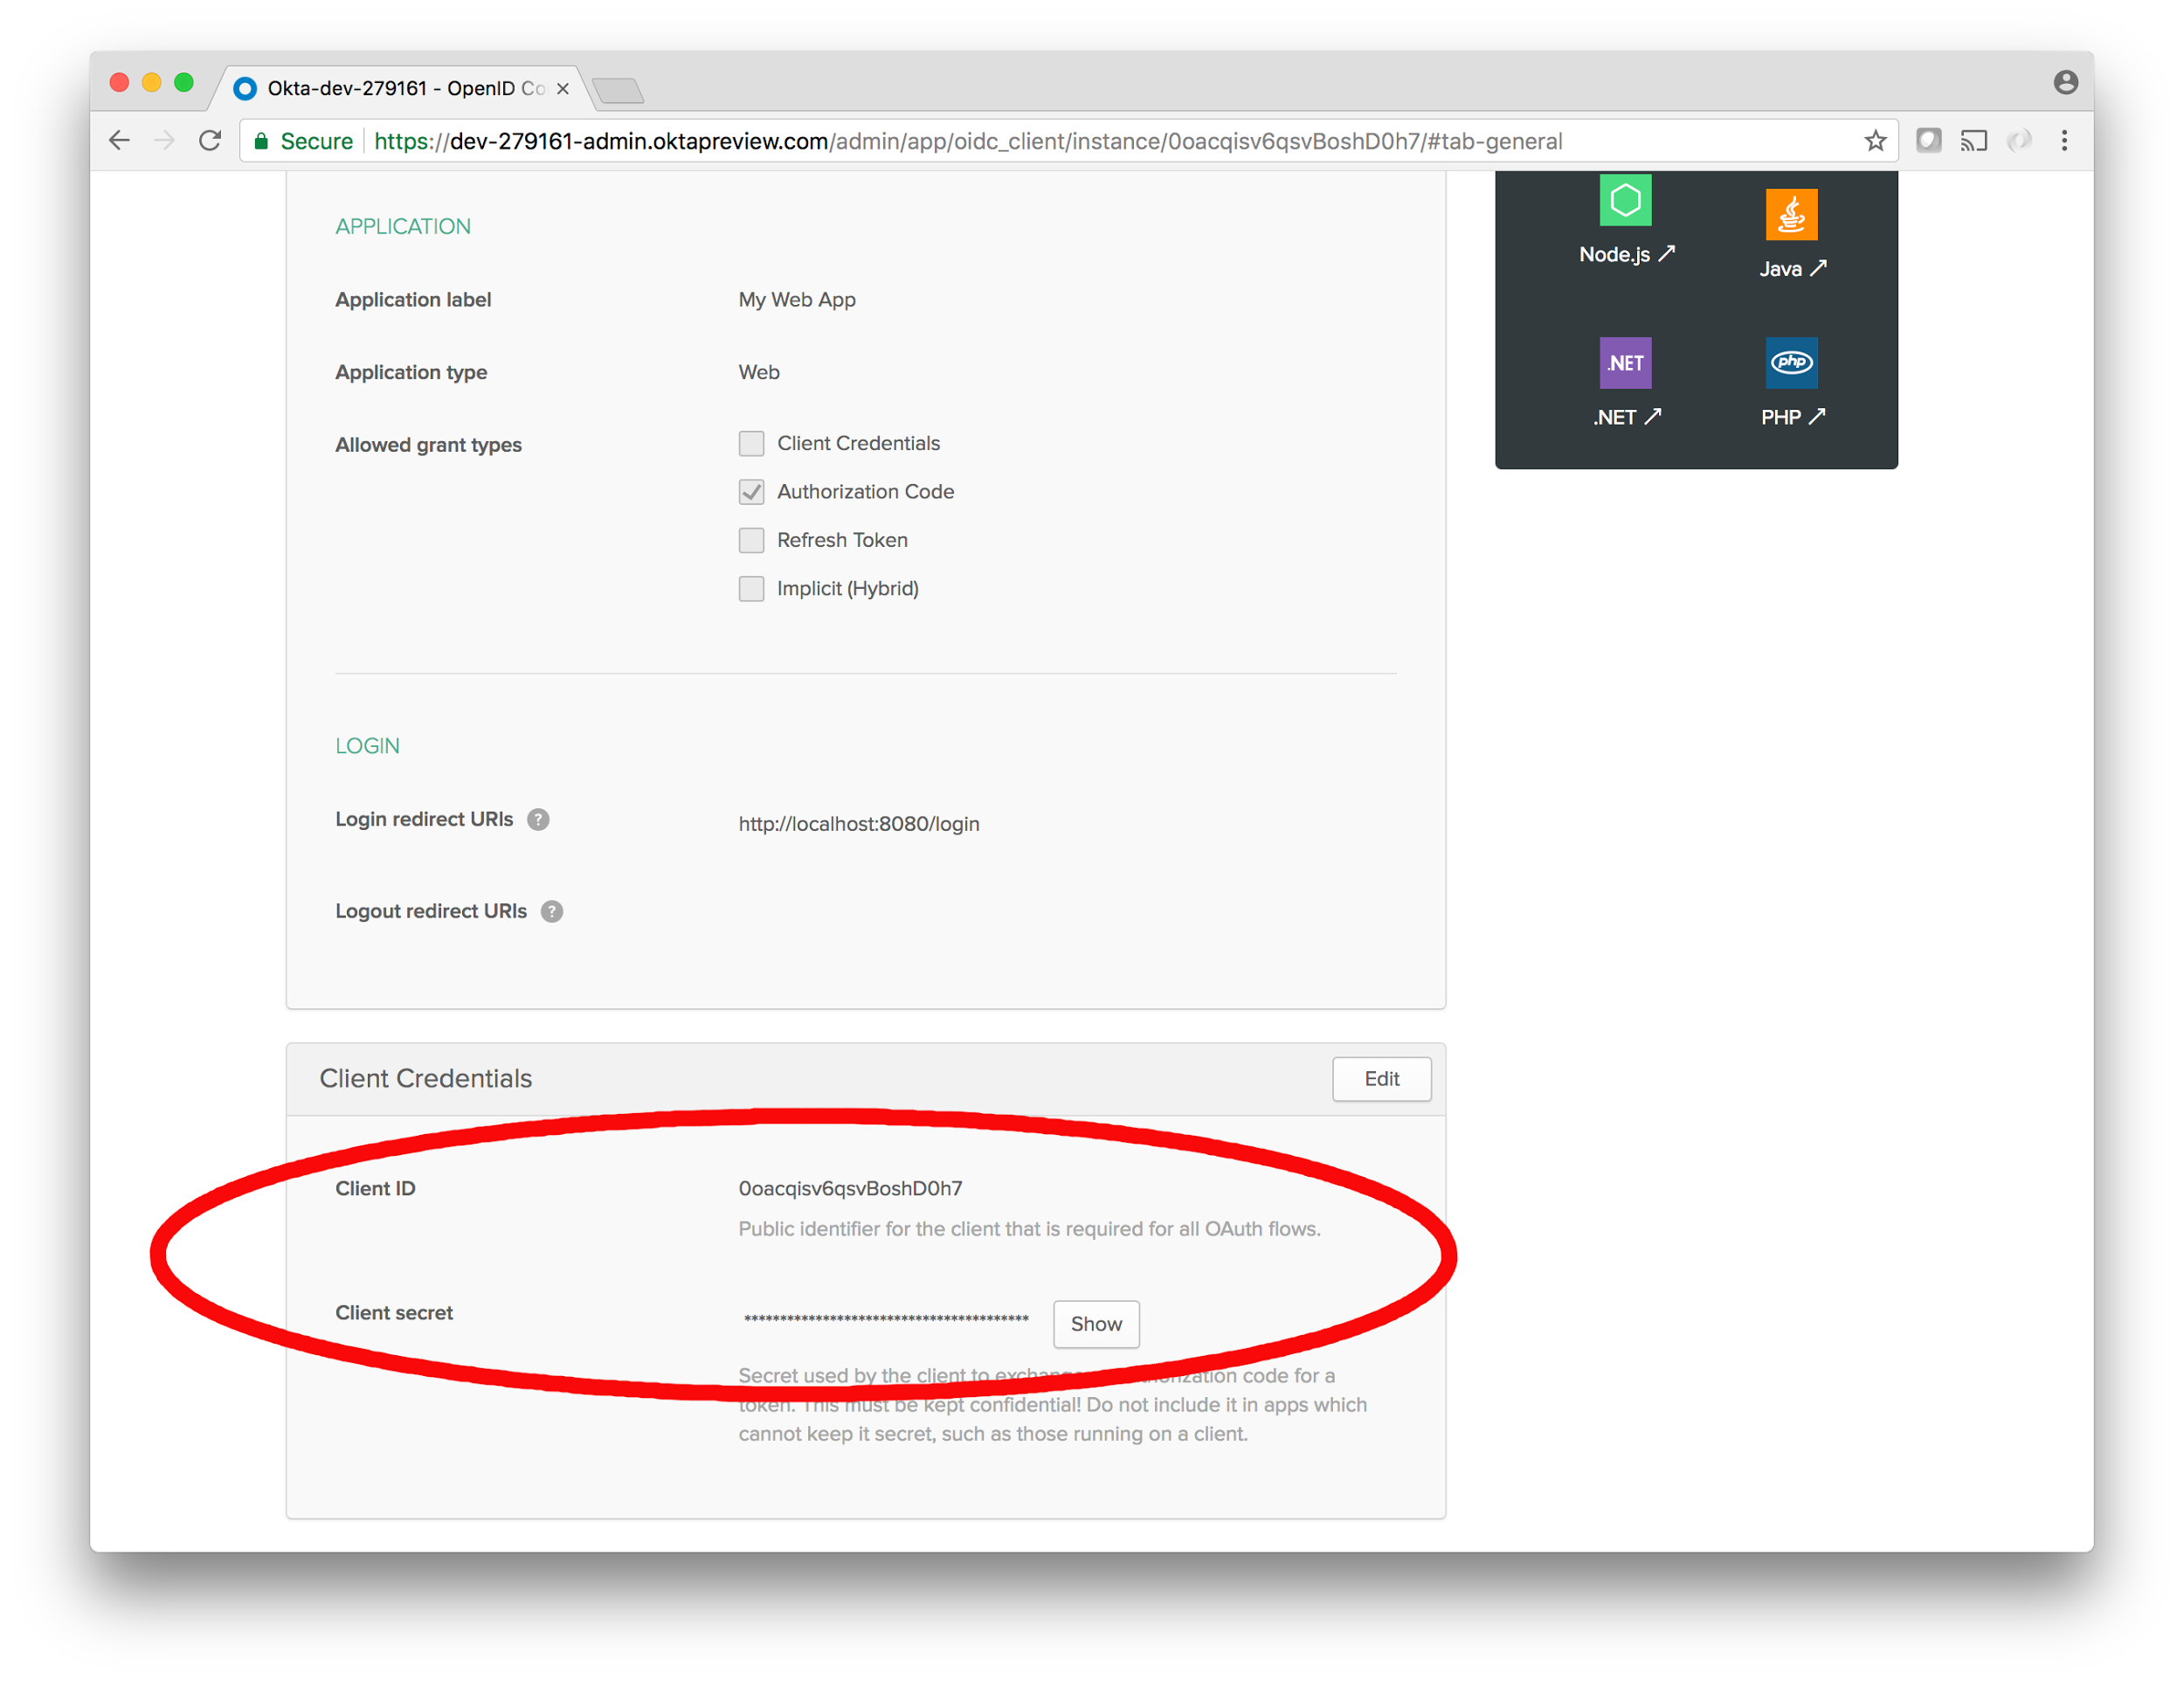This screenshot has height=1681, width=2184.
Task: Click Show to reveal client secret
Action: (1096, 1324)
